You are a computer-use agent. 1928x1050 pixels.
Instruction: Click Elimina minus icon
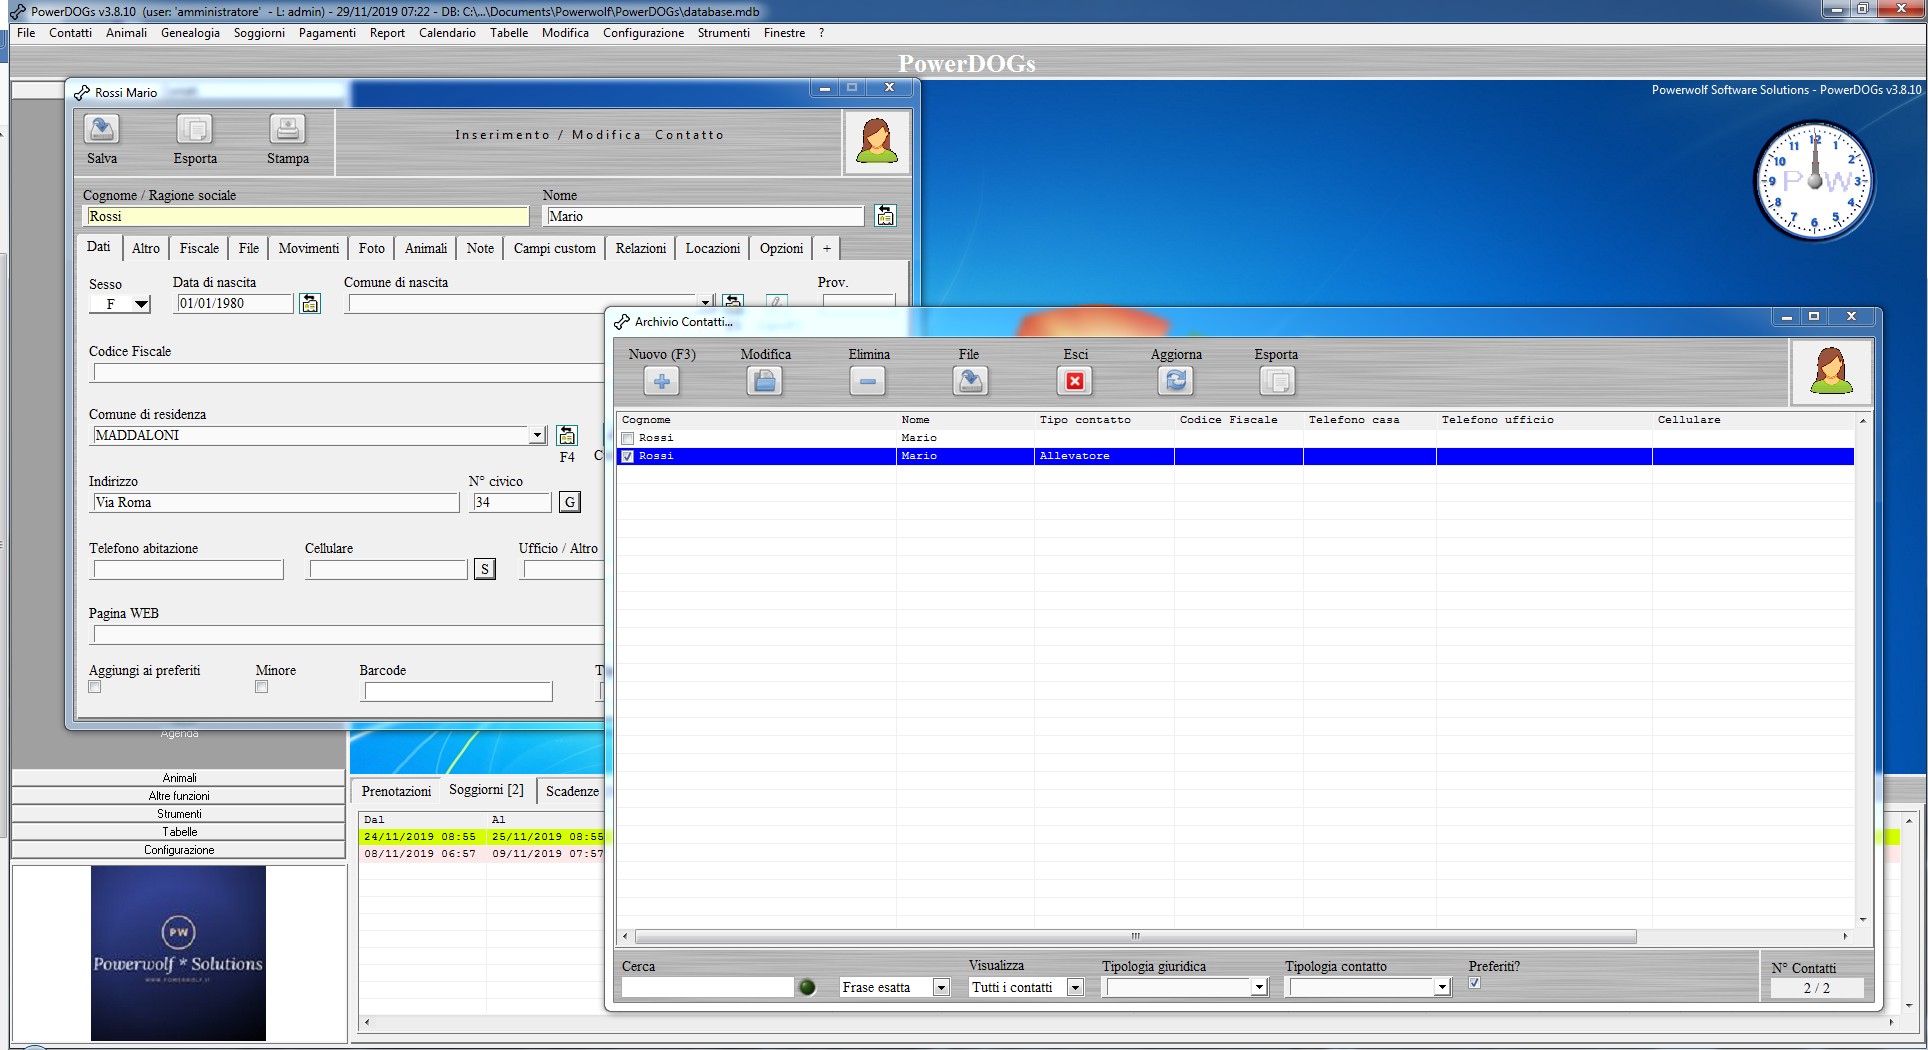867,381
